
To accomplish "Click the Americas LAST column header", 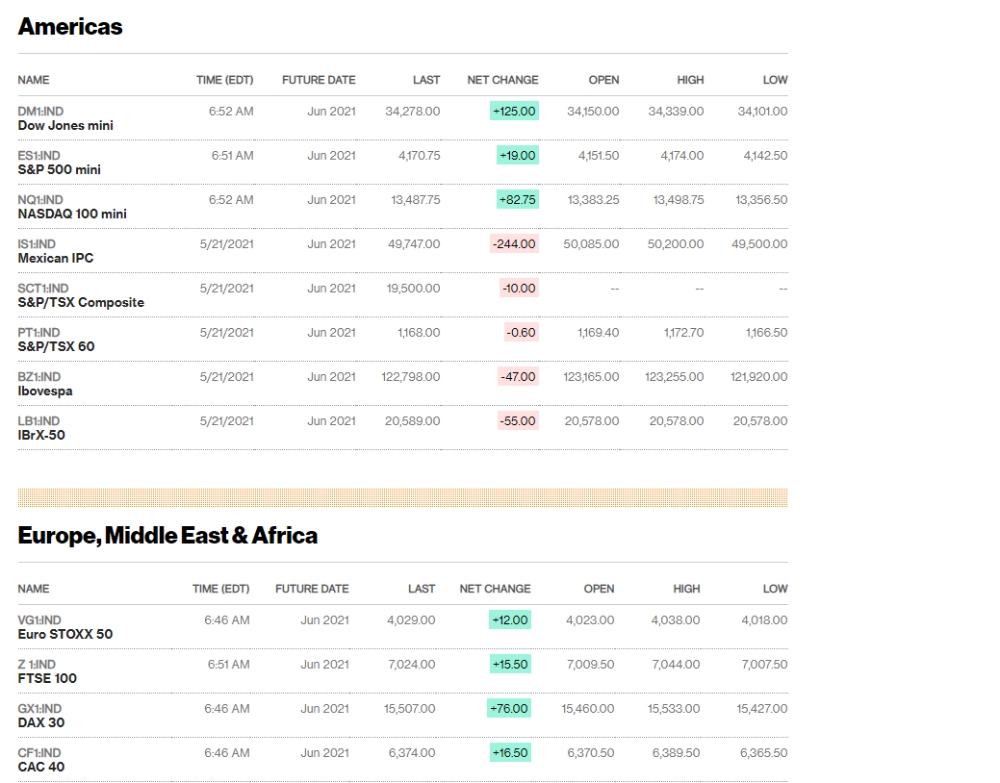I will [427, 80].
